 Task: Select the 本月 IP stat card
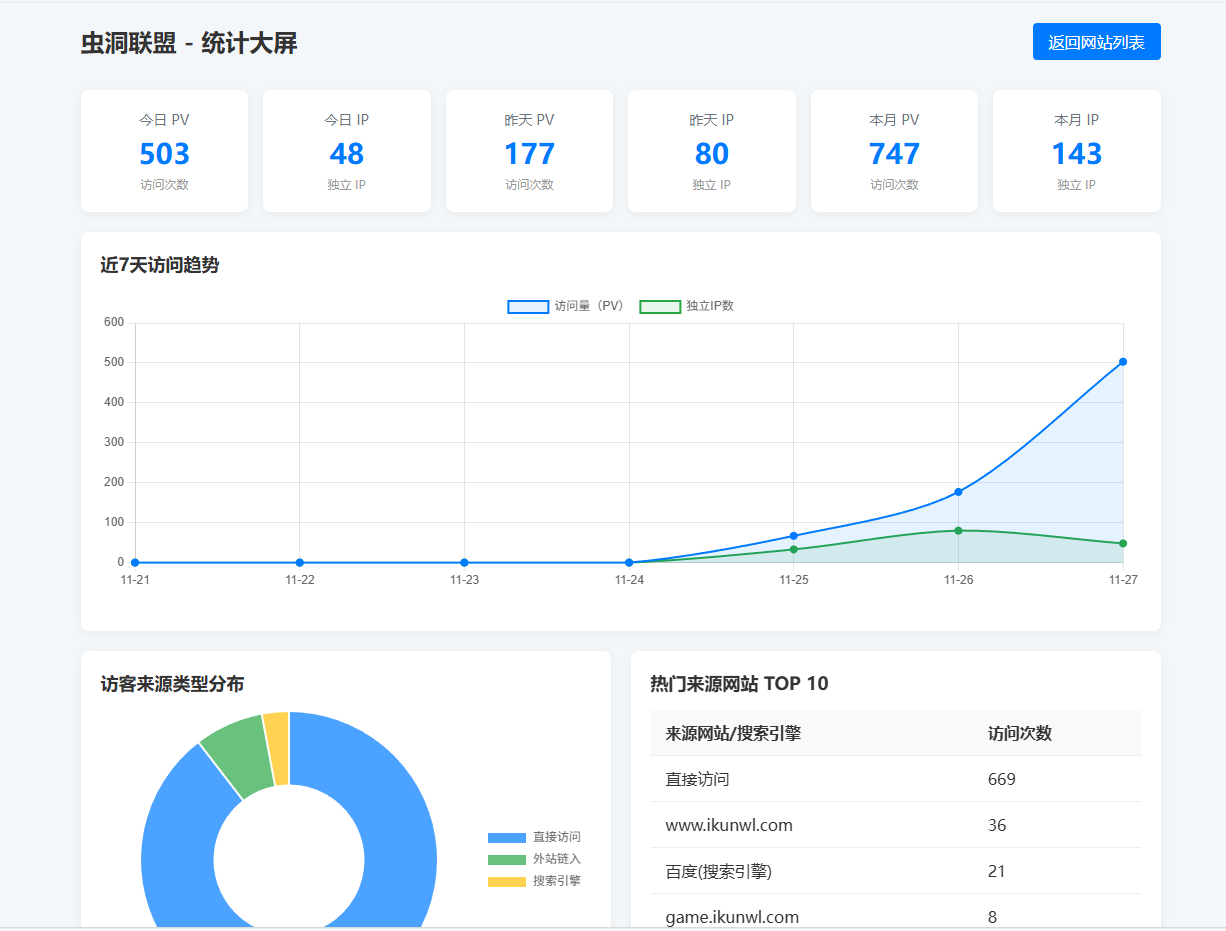click(1076, 151)
